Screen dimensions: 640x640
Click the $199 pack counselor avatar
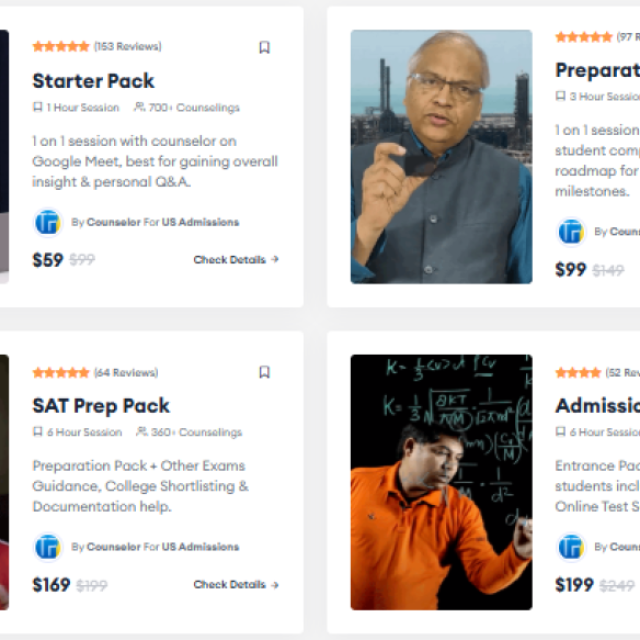tap(571, 547)
